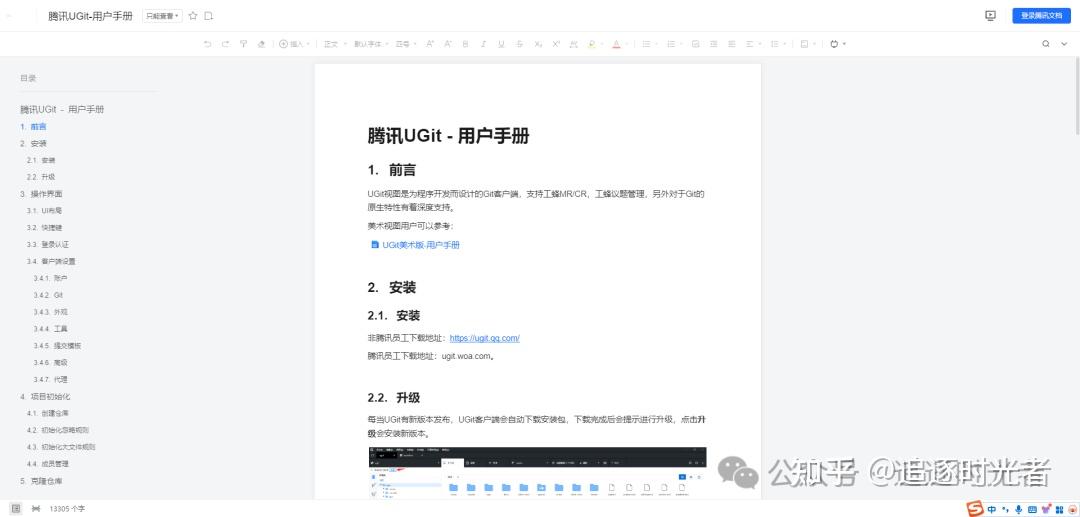Click the vertical page scrollbar

point(1076,96)
